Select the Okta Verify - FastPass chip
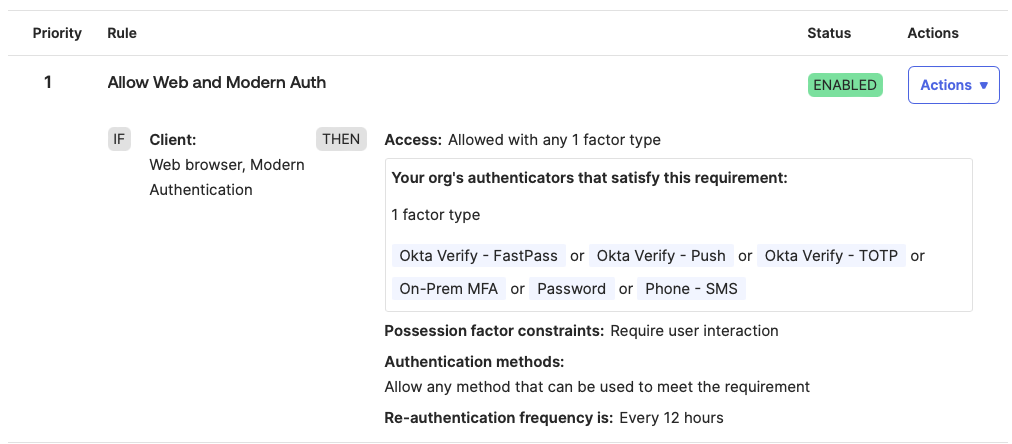The height and width of the screenshot is (444, 1012). (x=479, y=256)
